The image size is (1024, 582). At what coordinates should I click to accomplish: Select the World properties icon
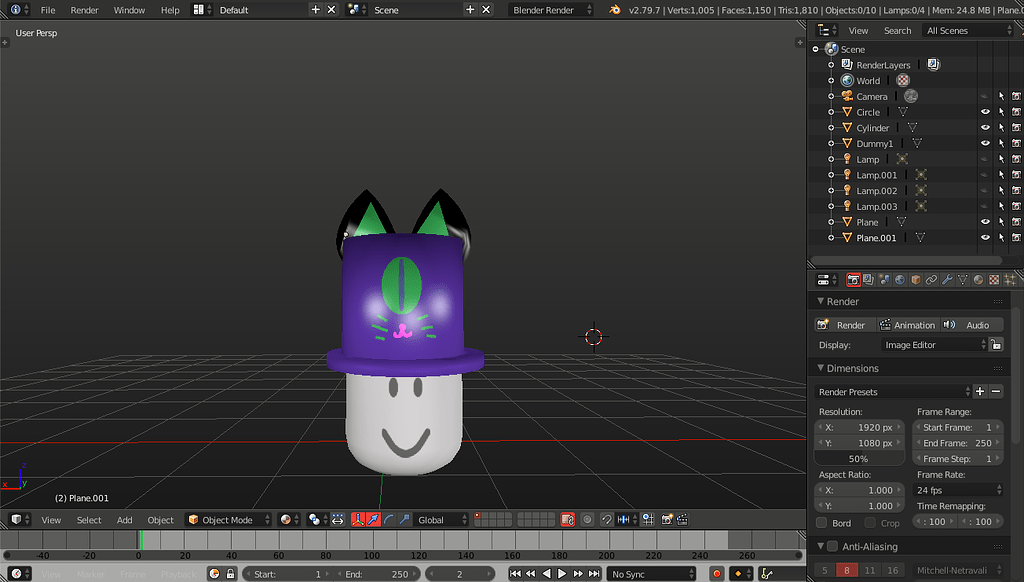901,280
